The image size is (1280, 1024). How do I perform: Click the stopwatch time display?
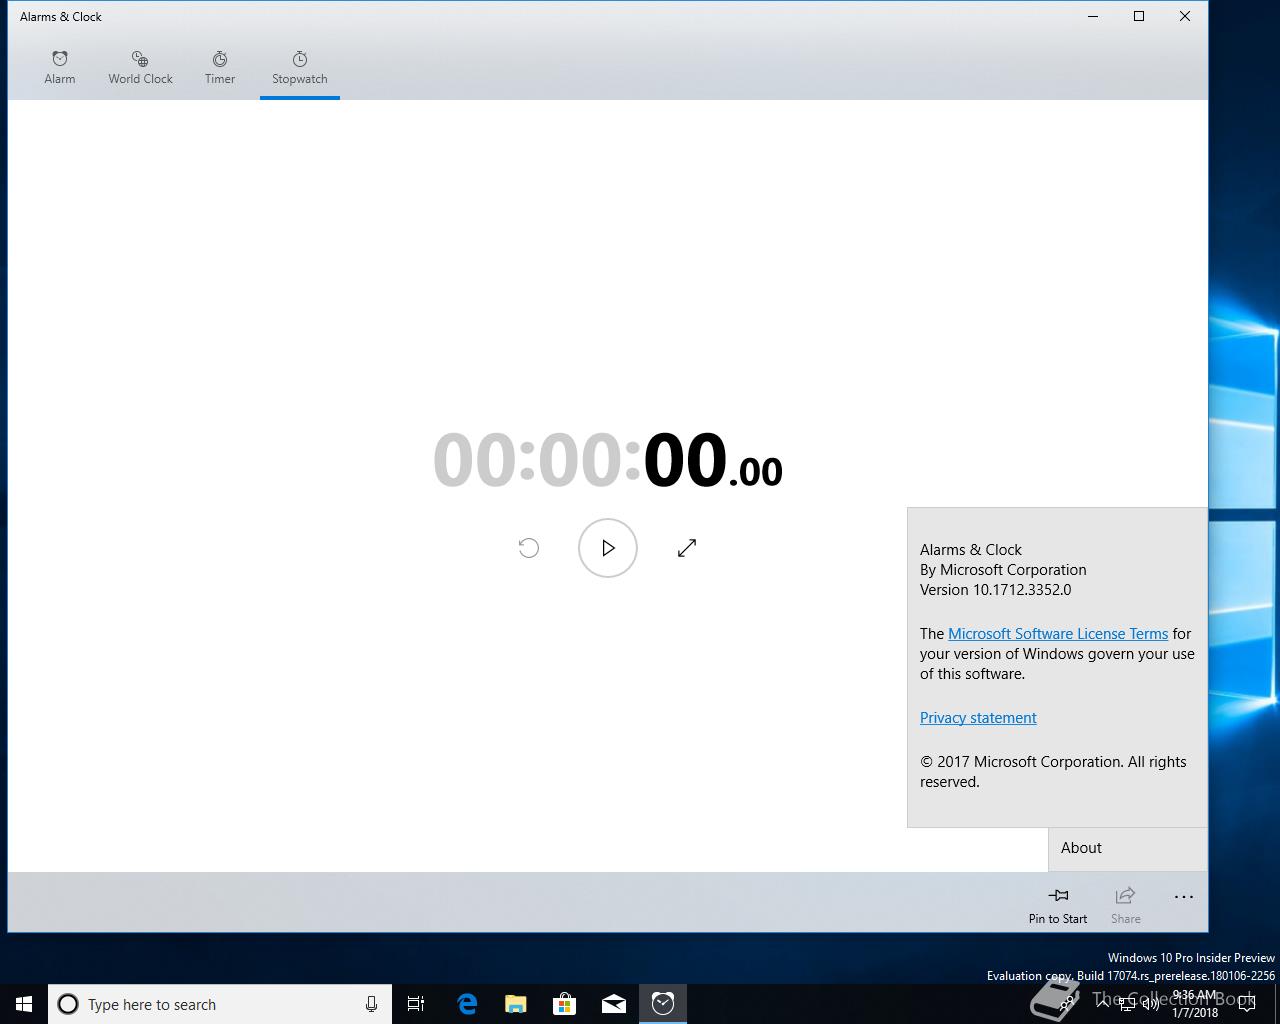point(608,461)
